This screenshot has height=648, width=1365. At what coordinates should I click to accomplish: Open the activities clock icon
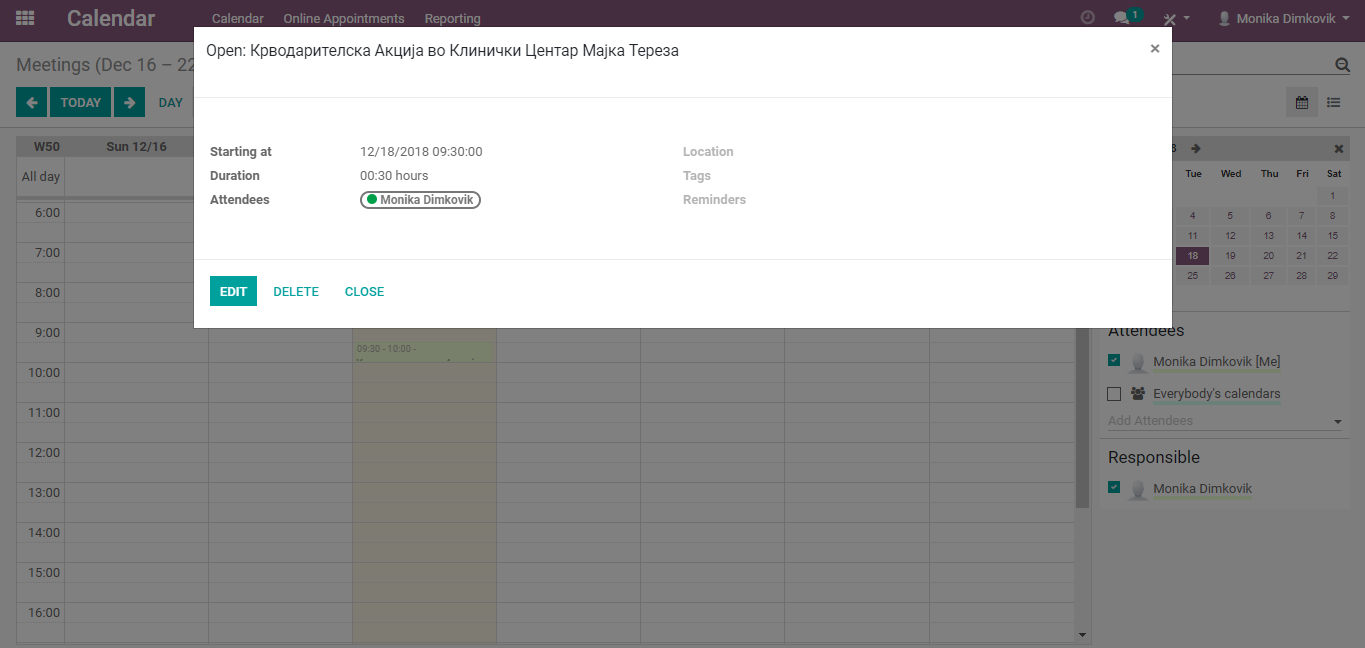[1088, 18]
